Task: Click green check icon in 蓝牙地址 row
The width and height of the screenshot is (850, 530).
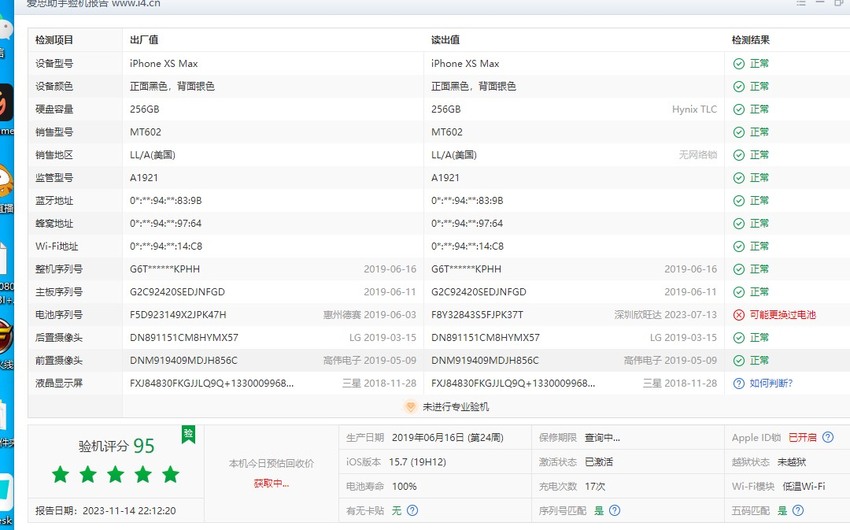Action: click(x=739, y=201)
